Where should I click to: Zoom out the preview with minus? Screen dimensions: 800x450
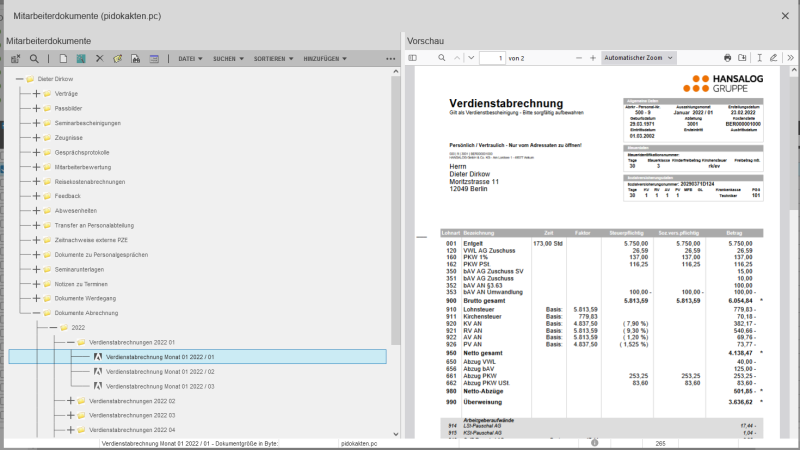pyautogui.click(x=579, y=58)
